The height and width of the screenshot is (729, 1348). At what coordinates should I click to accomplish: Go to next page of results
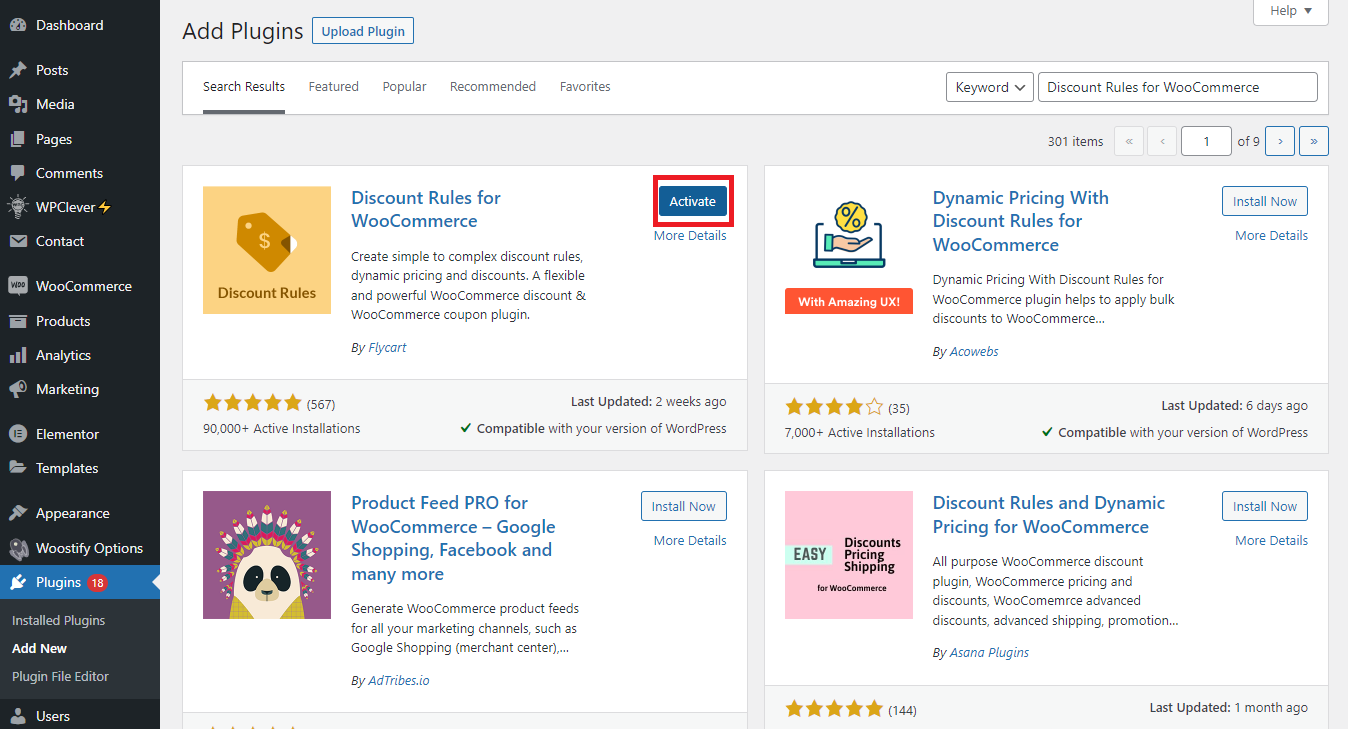coord(1280,141)
